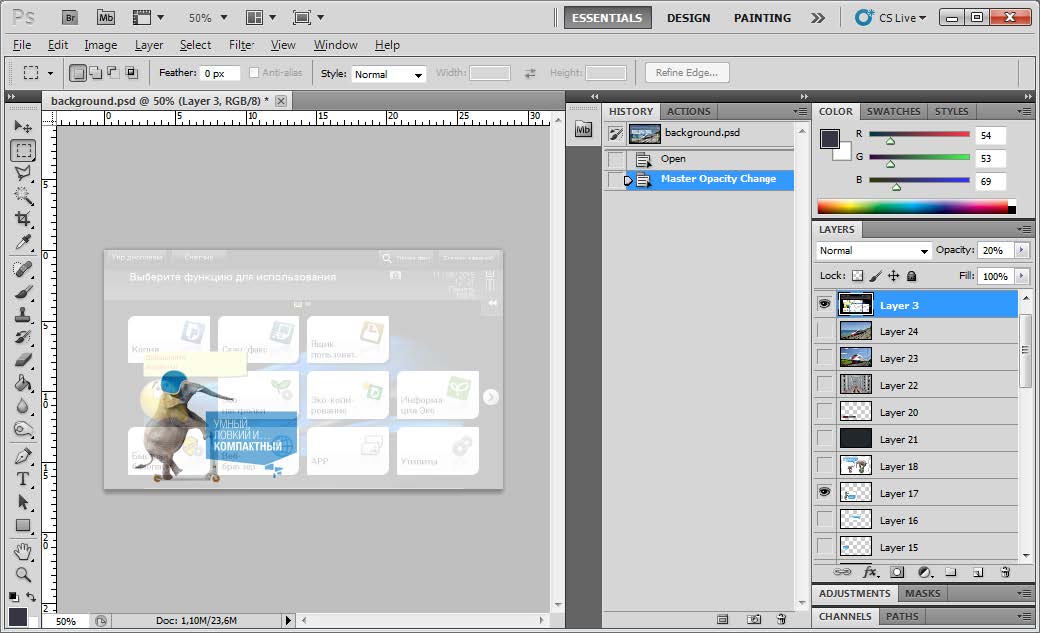Create new adjustment layer icon

(925, 572)
